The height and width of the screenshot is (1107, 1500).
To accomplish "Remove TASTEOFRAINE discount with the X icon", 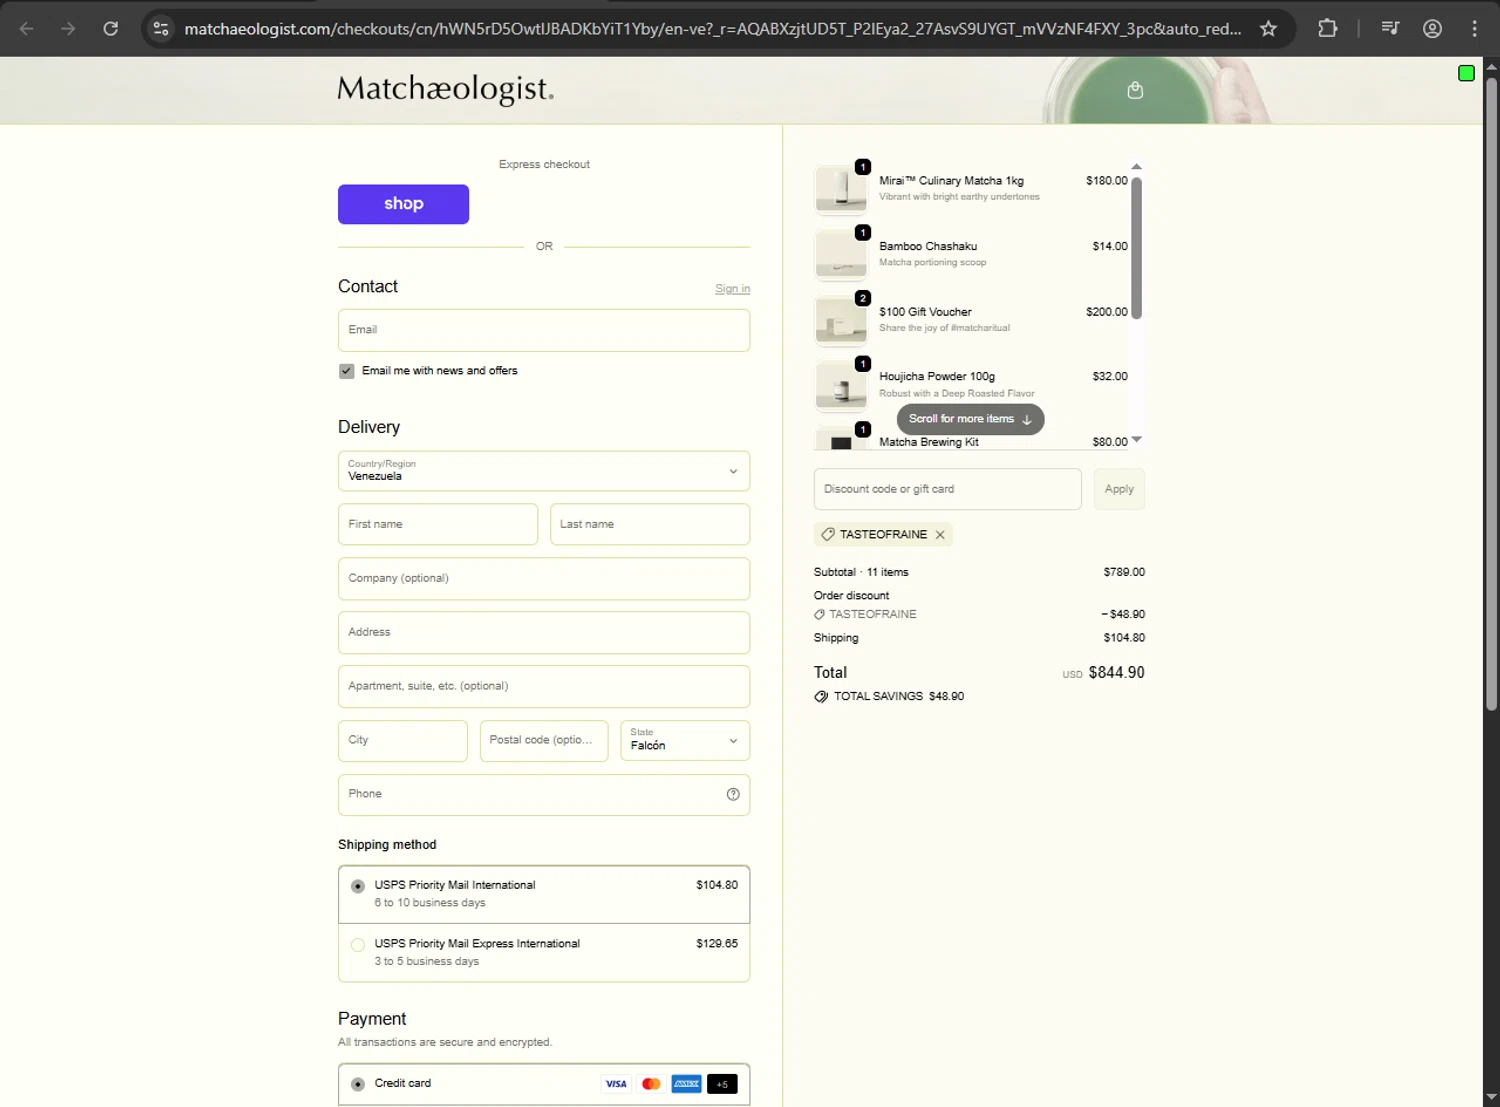I will (x=940, y=535).
